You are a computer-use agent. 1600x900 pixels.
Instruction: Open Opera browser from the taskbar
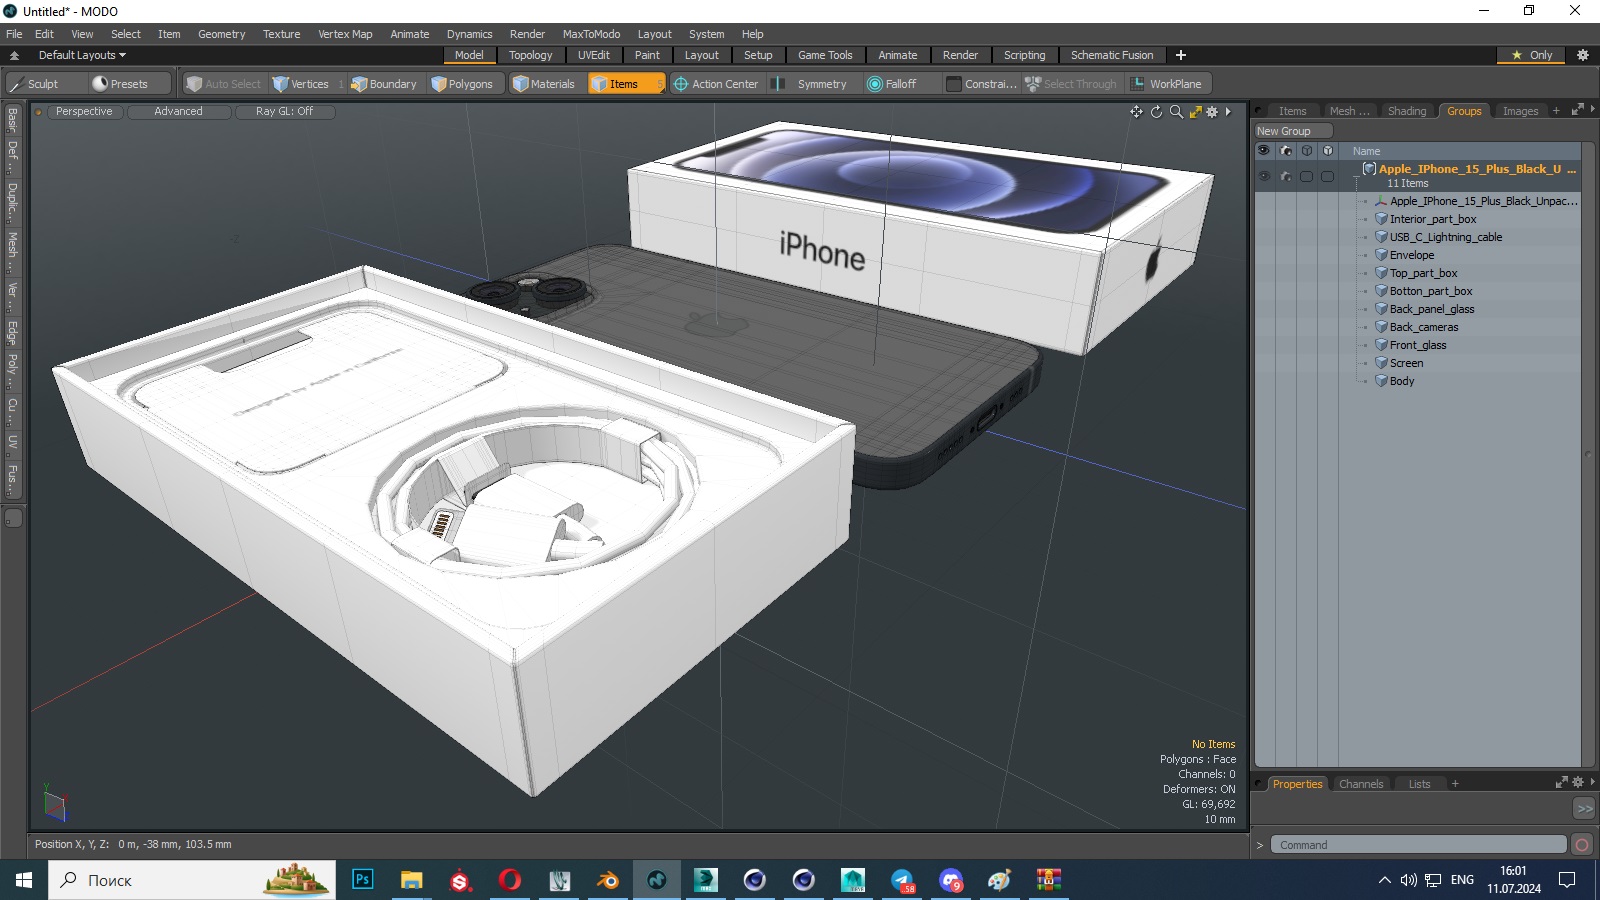click(510, 880)
